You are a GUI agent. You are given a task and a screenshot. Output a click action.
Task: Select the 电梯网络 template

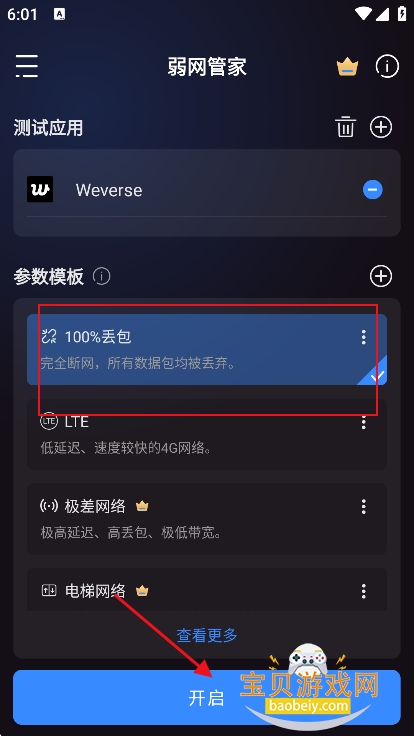tap(207, 590)
